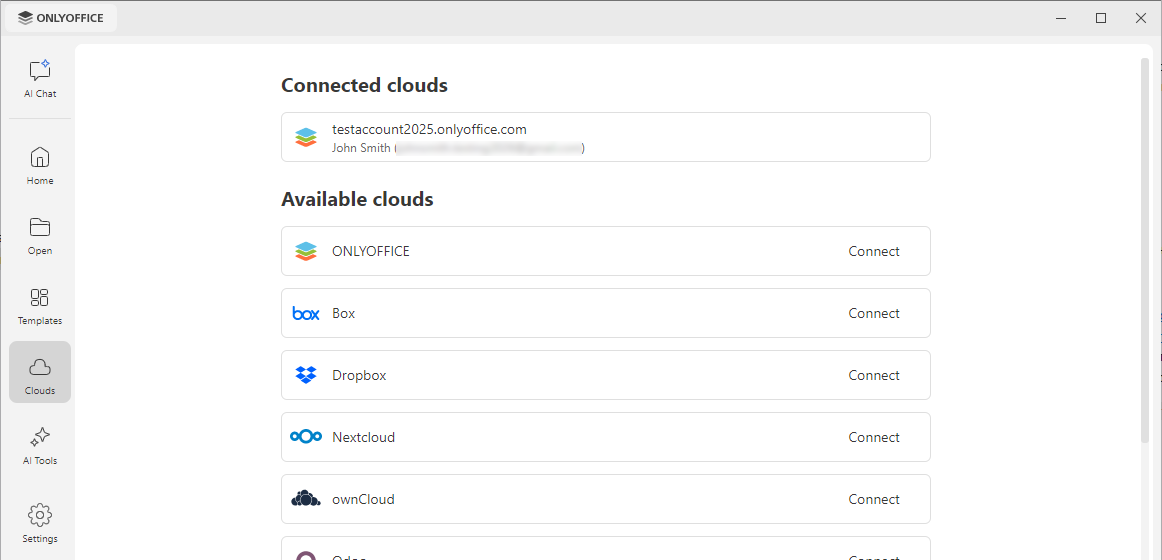
Task: Open the AI Chat panel
Action: [x=40, y=79]
